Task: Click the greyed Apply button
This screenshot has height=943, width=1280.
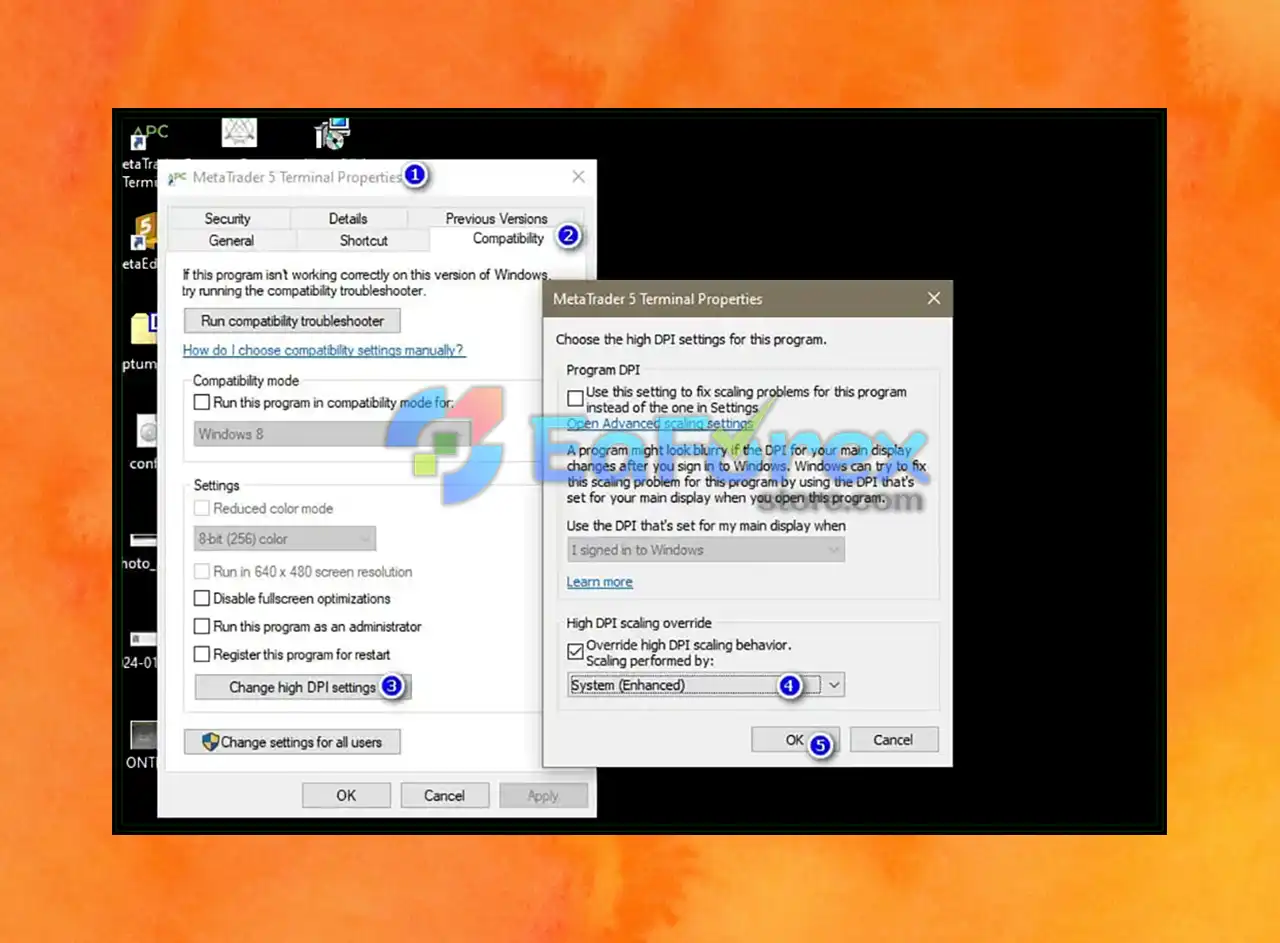Action: pyautogui.click(x=543, y=796)
